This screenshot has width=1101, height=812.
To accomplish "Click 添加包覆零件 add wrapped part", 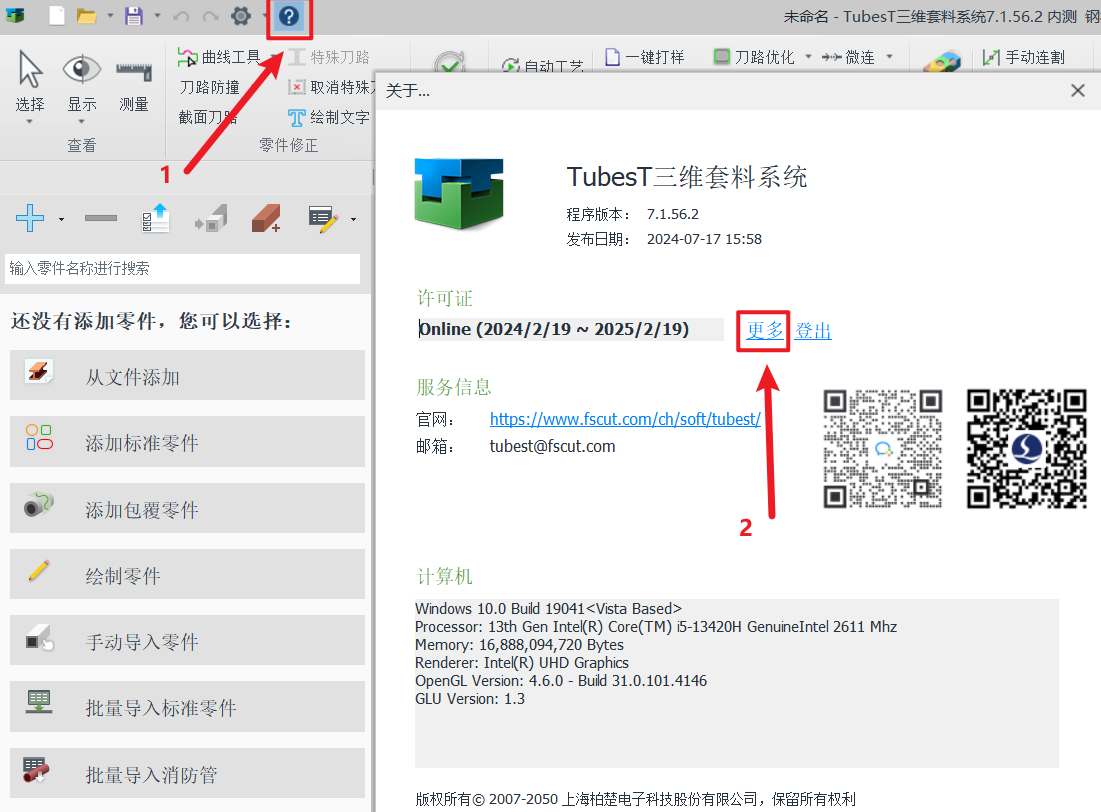I will (x=187, y=509).
